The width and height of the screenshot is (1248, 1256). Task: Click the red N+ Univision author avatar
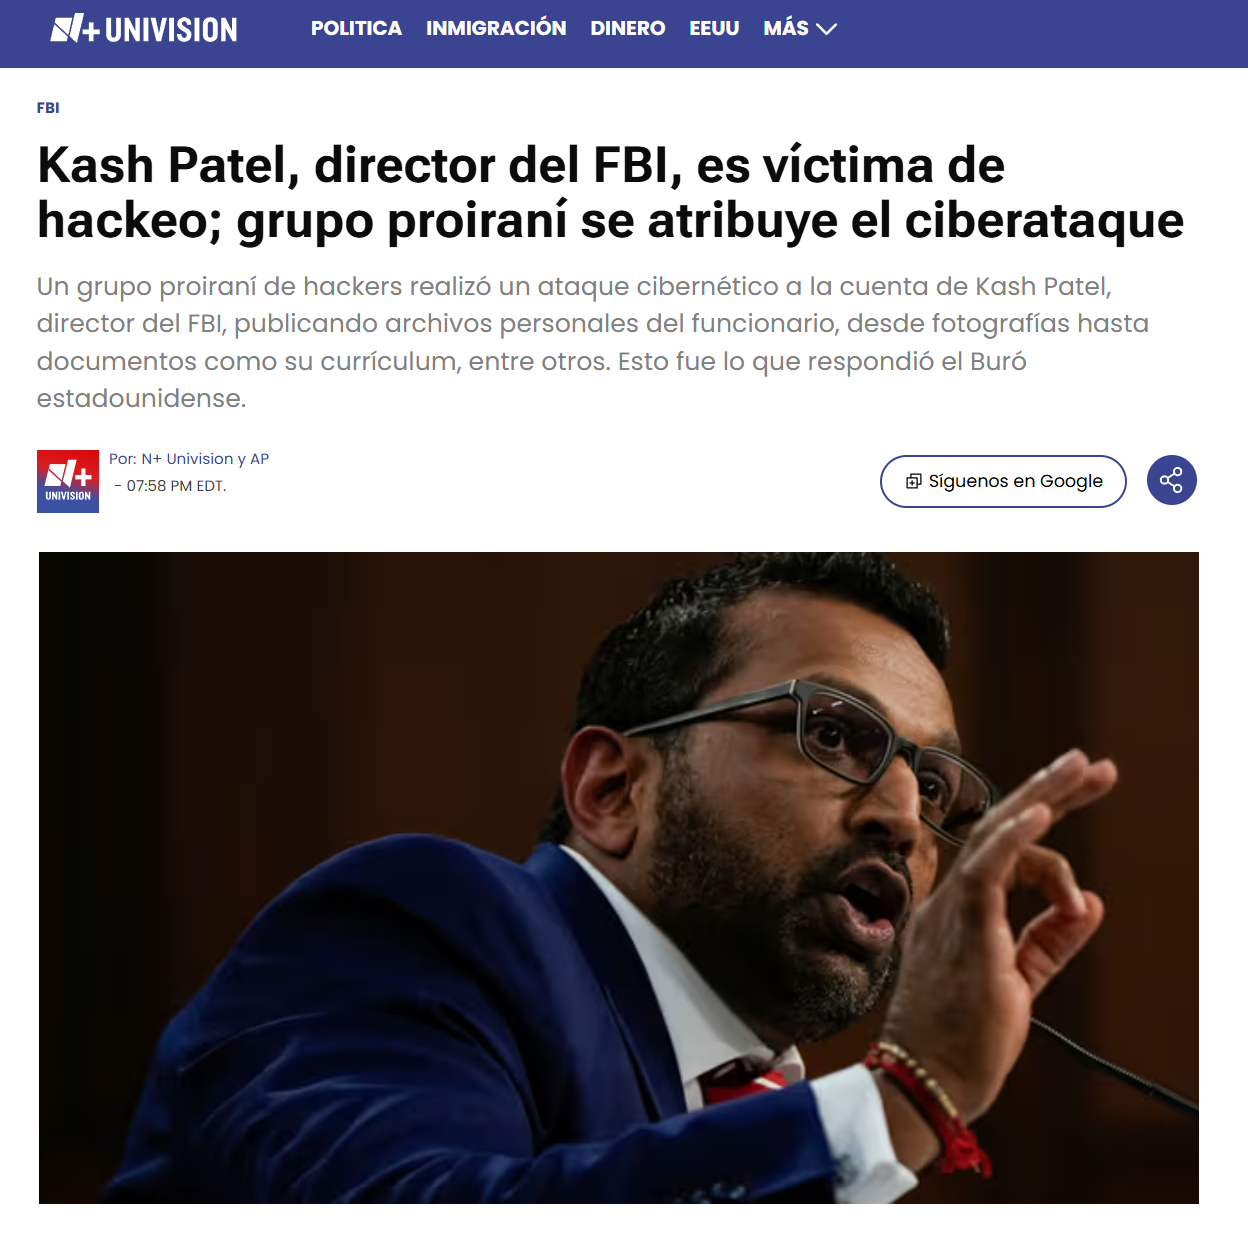(x=68, y=481)
